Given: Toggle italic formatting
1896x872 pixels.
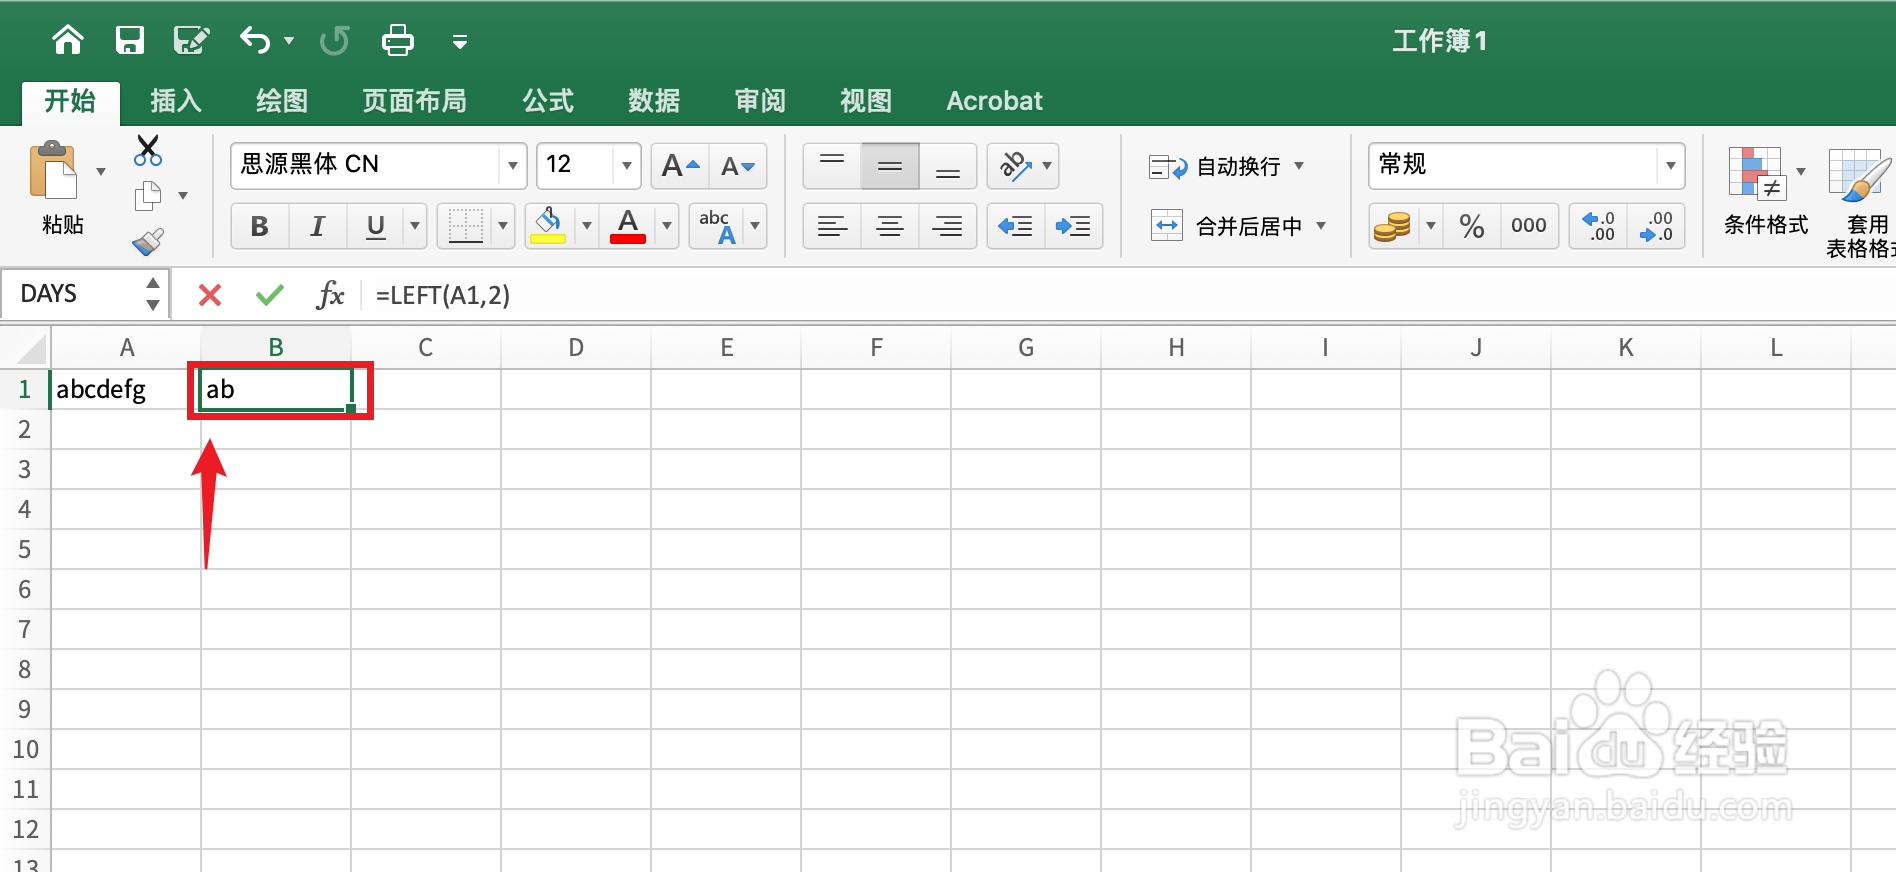Looking at the screenshot, I should [x=318, y=226].
